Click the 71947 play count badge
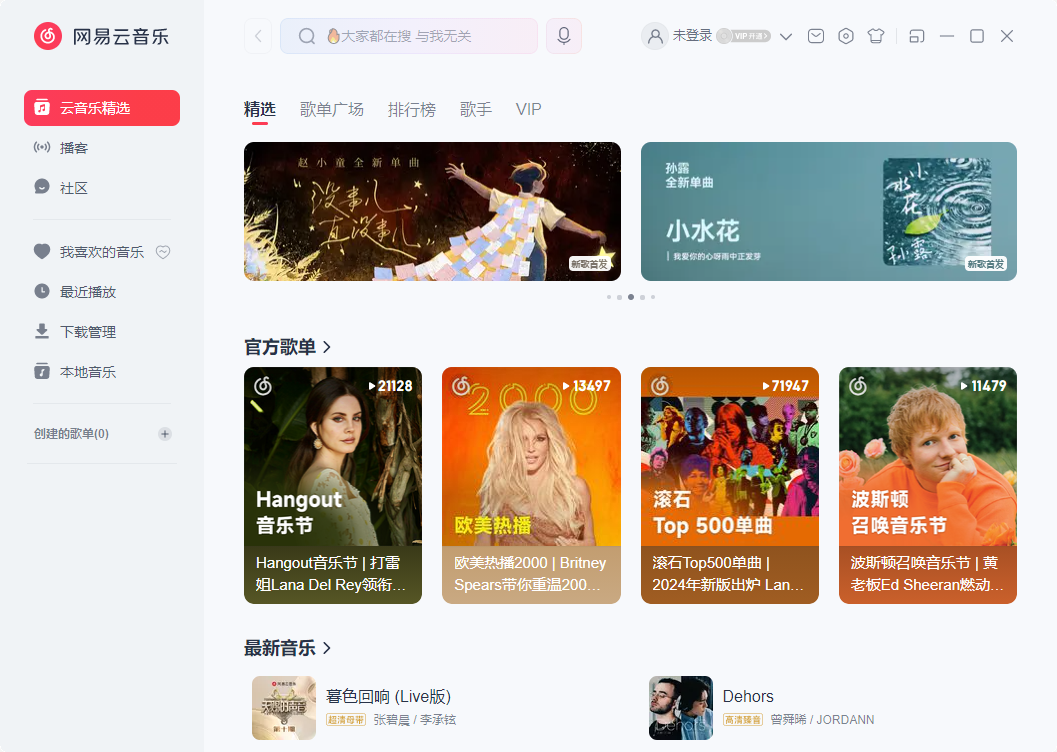Viewport: 1057px width, 752px height. click(785, 386)
